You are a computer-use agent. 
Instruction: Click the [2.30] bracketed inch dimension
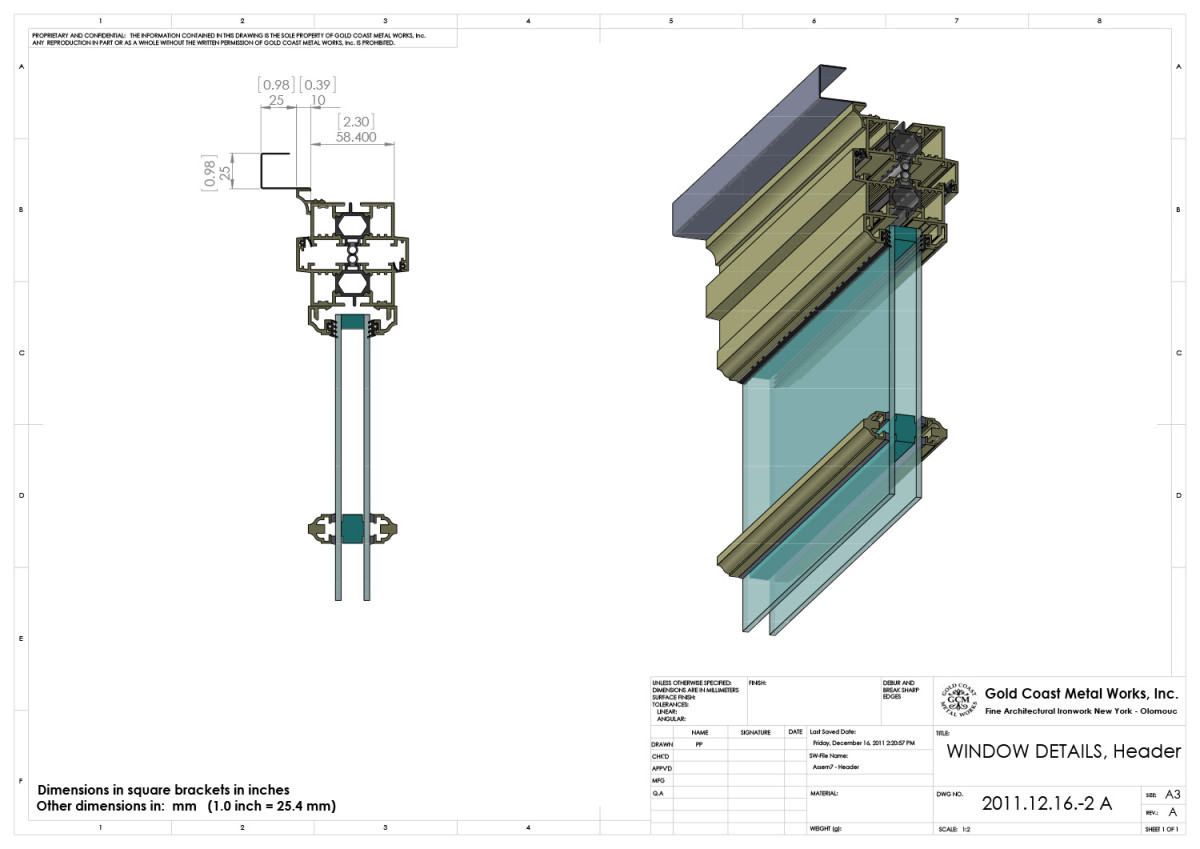click(355, 121)
